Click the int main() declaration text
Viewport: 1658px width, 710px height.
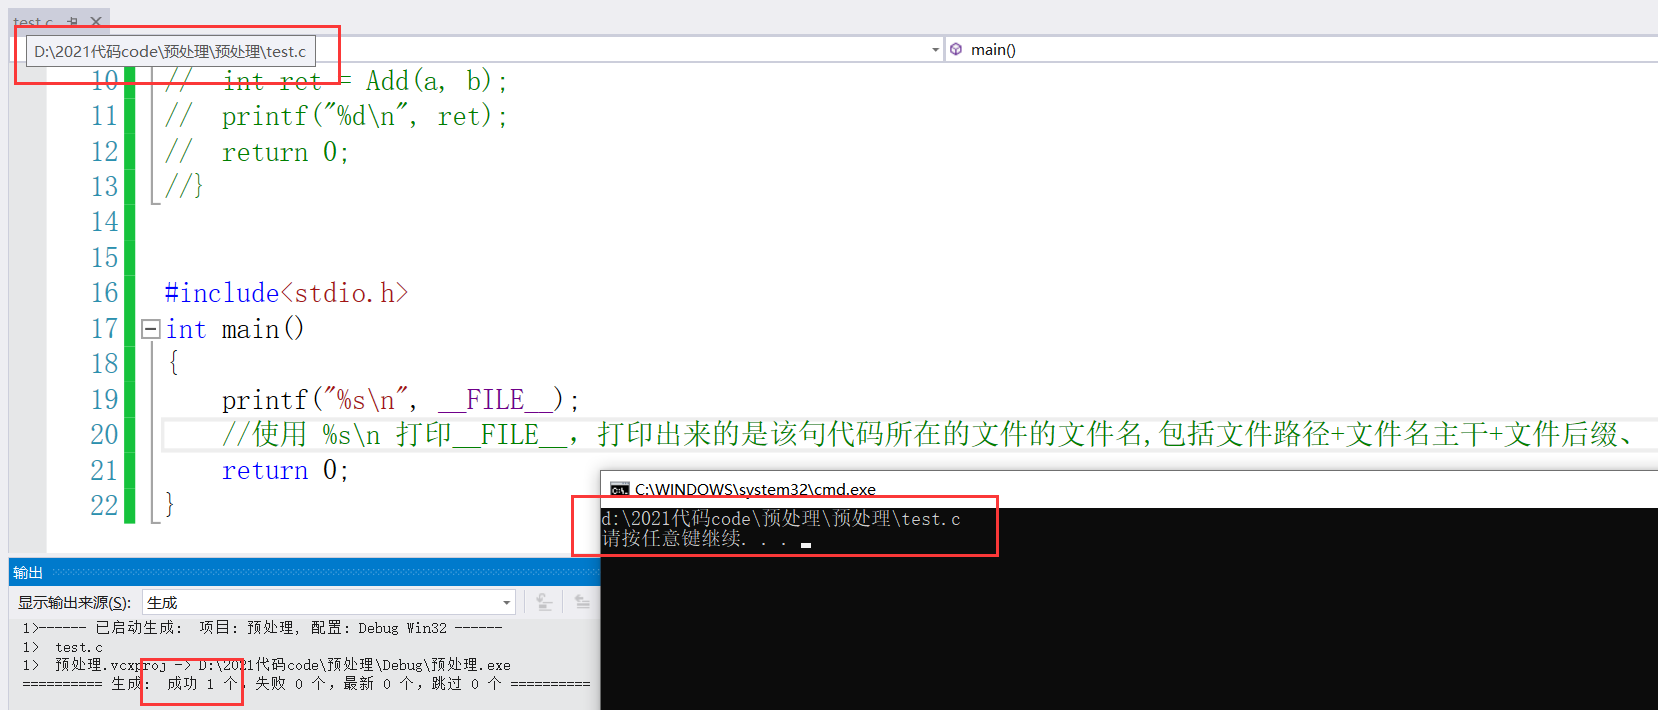235,328
